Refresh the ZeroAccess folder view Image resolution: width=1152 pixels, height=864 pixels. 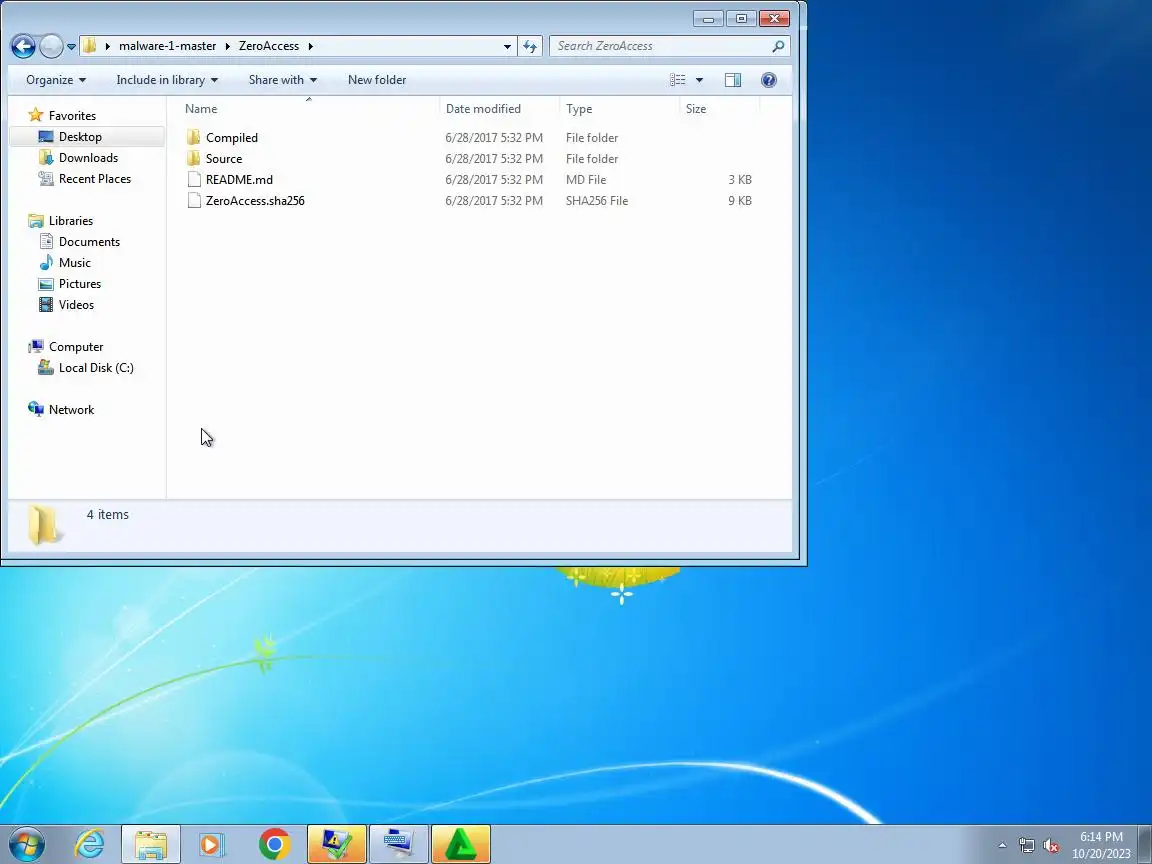(x=530, y=46)
